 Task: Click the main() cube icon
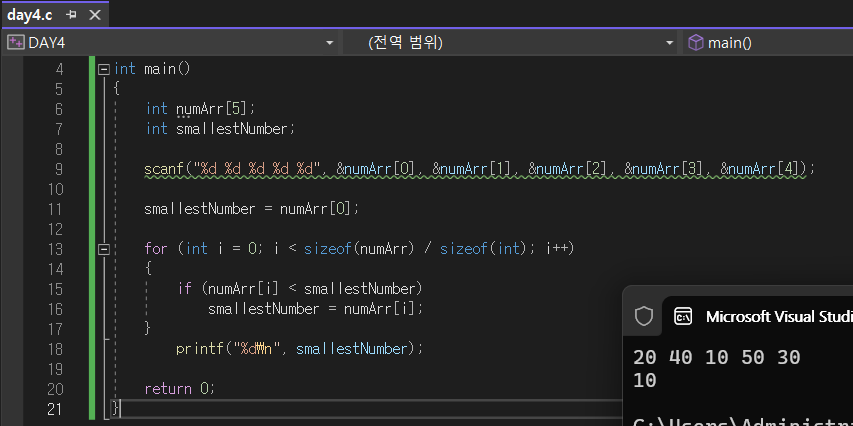point(695,42)
